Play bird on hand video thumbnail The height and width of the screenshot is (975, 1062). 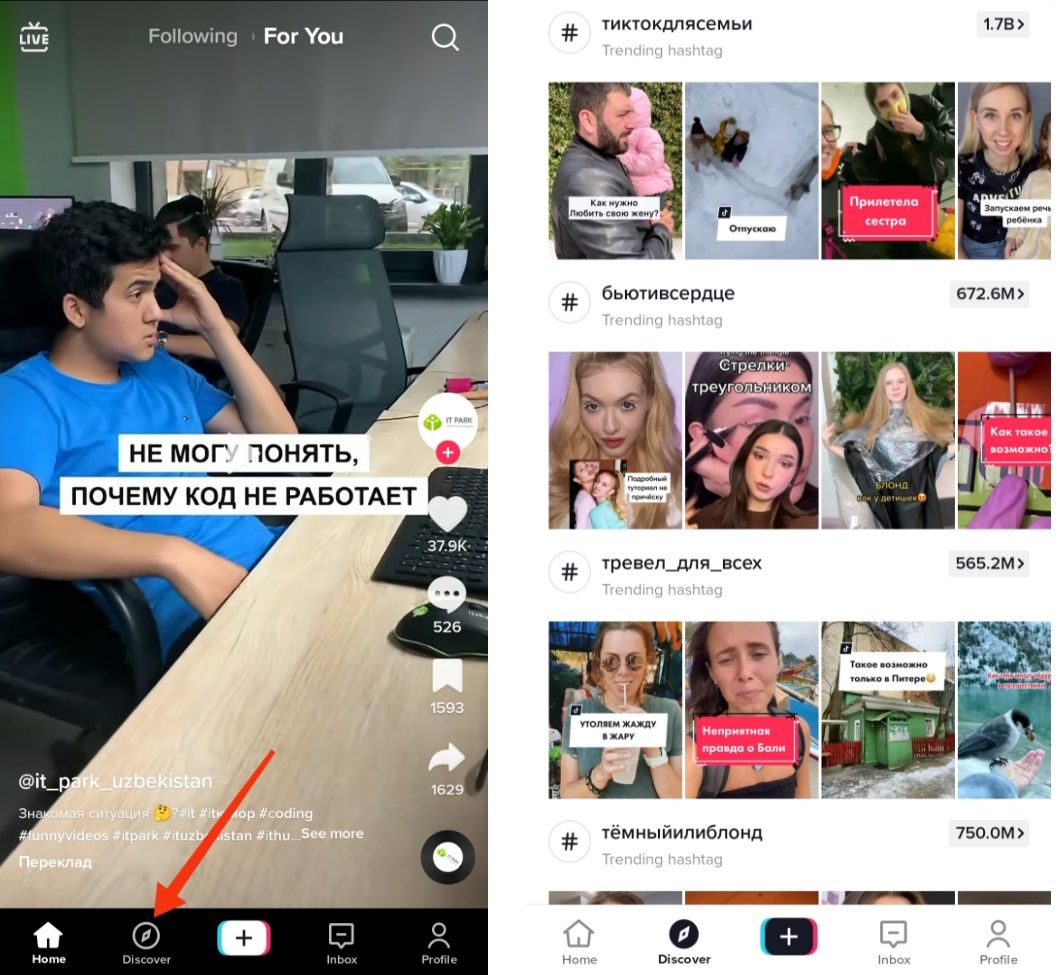(x=1004, y=710)
